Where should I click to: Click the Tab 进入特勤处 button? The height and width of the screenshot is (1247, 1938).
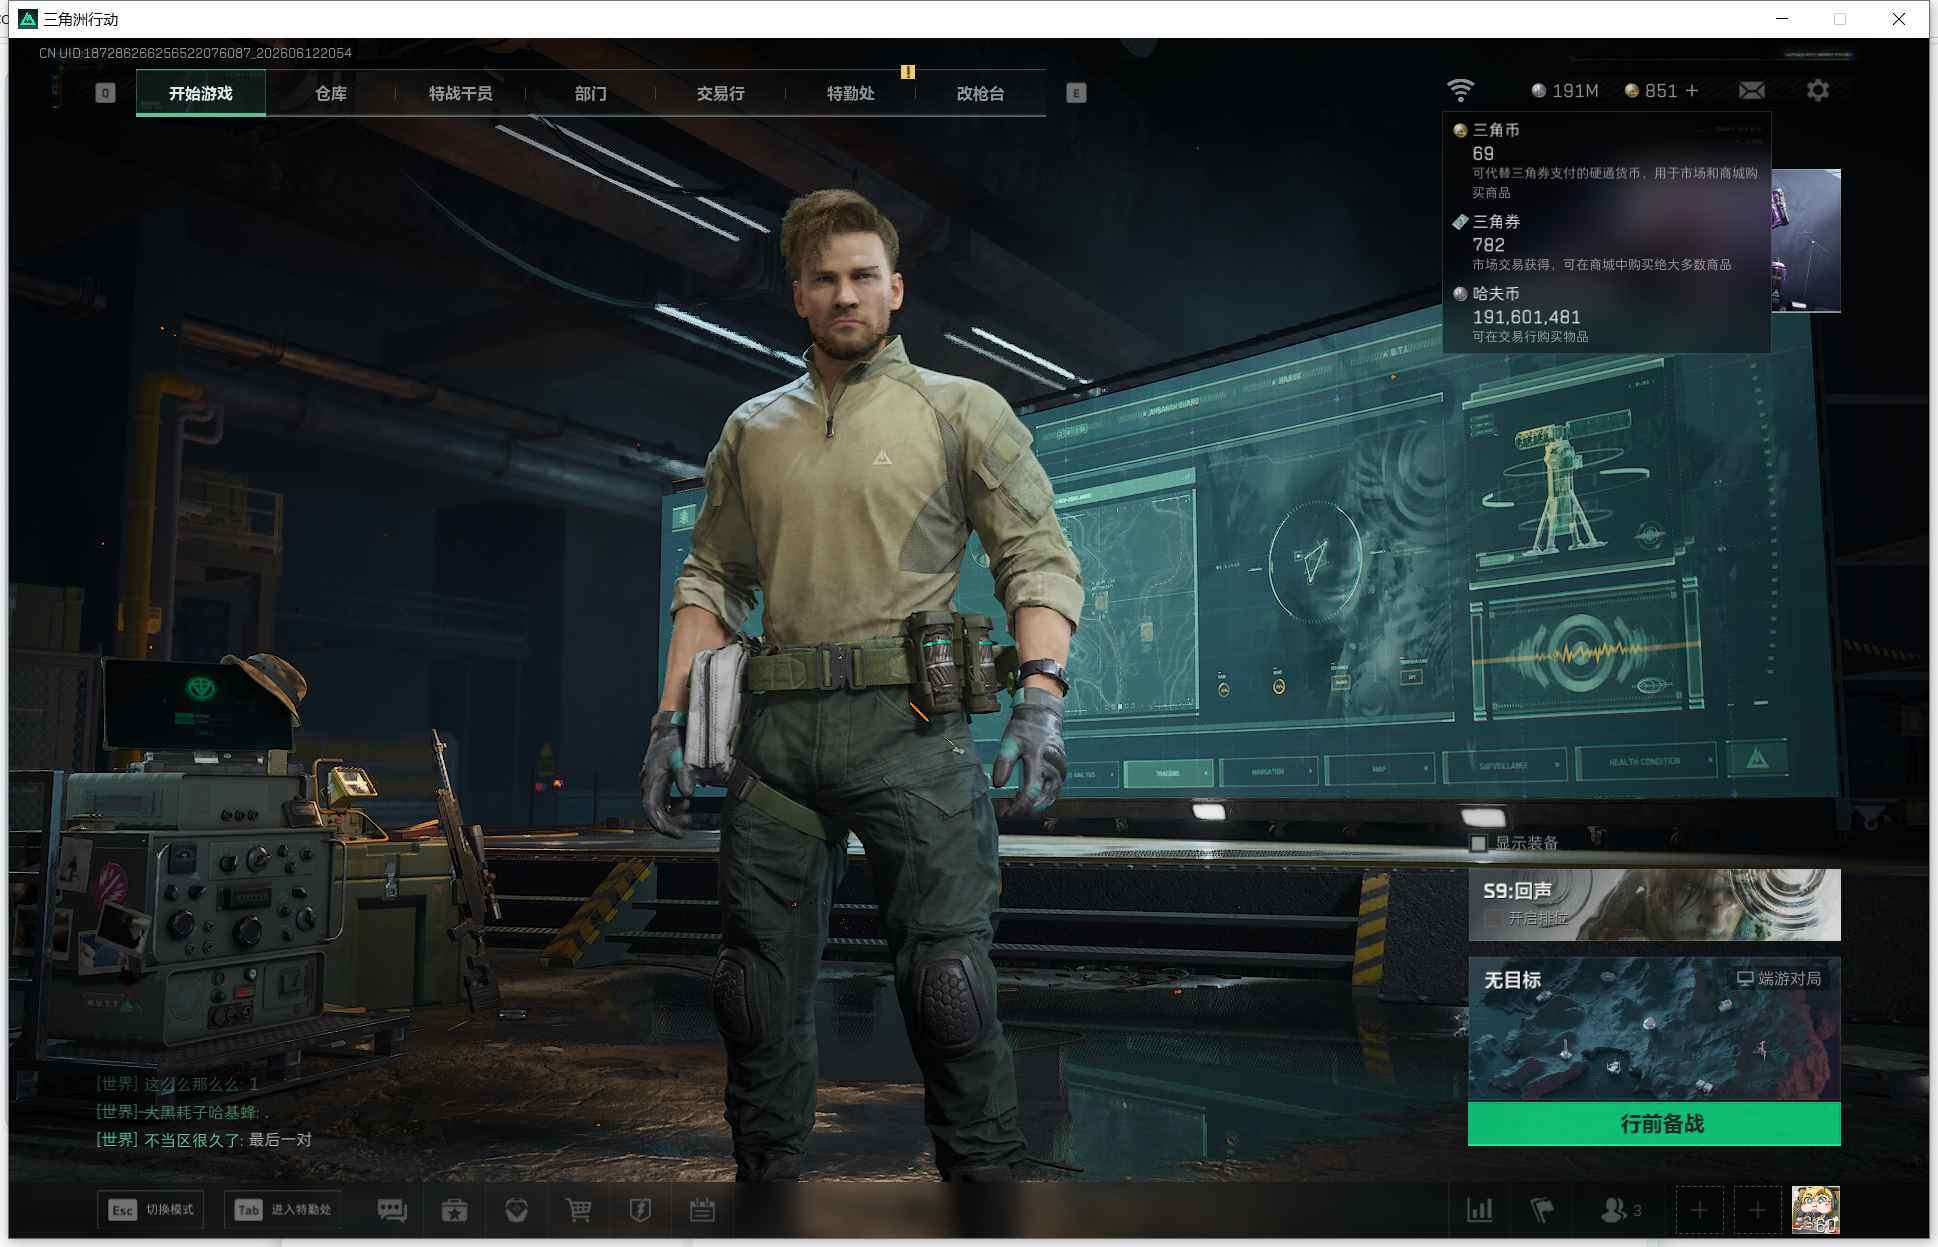[x=283, y=1210]
